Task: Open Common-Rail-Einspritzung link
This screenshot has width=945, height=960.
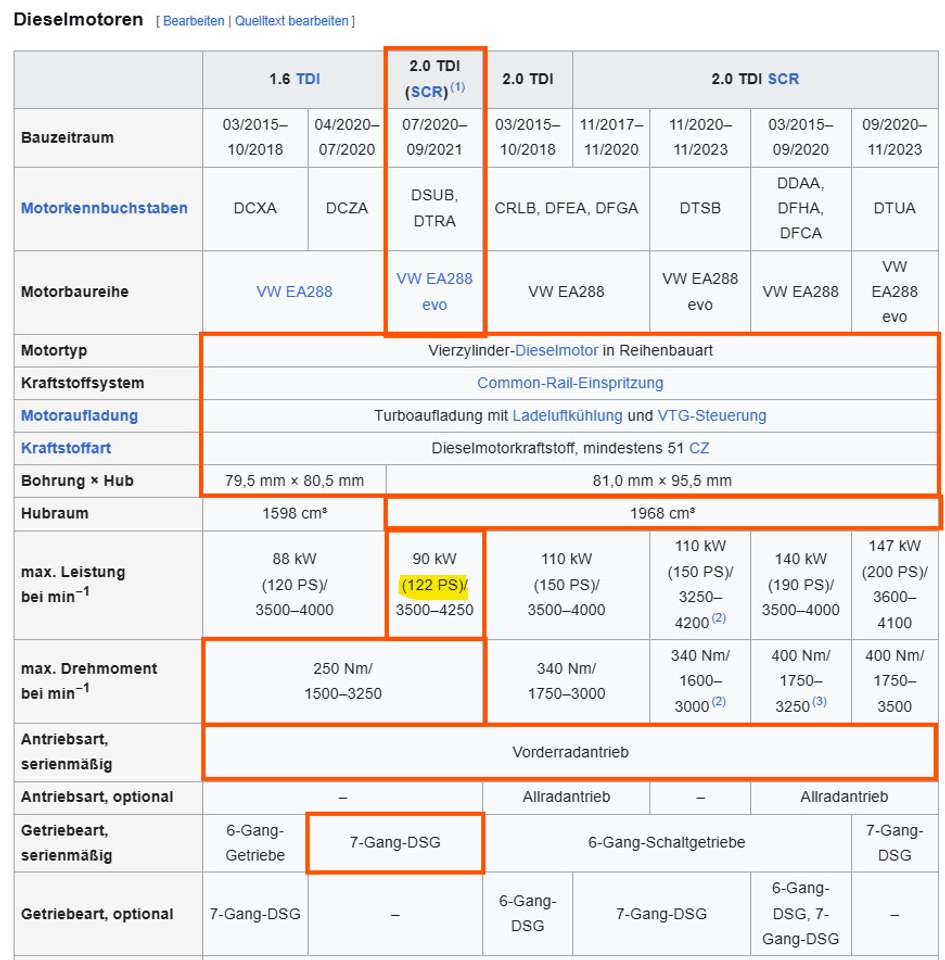Action: pyautogui.click(x=570, y=383)
